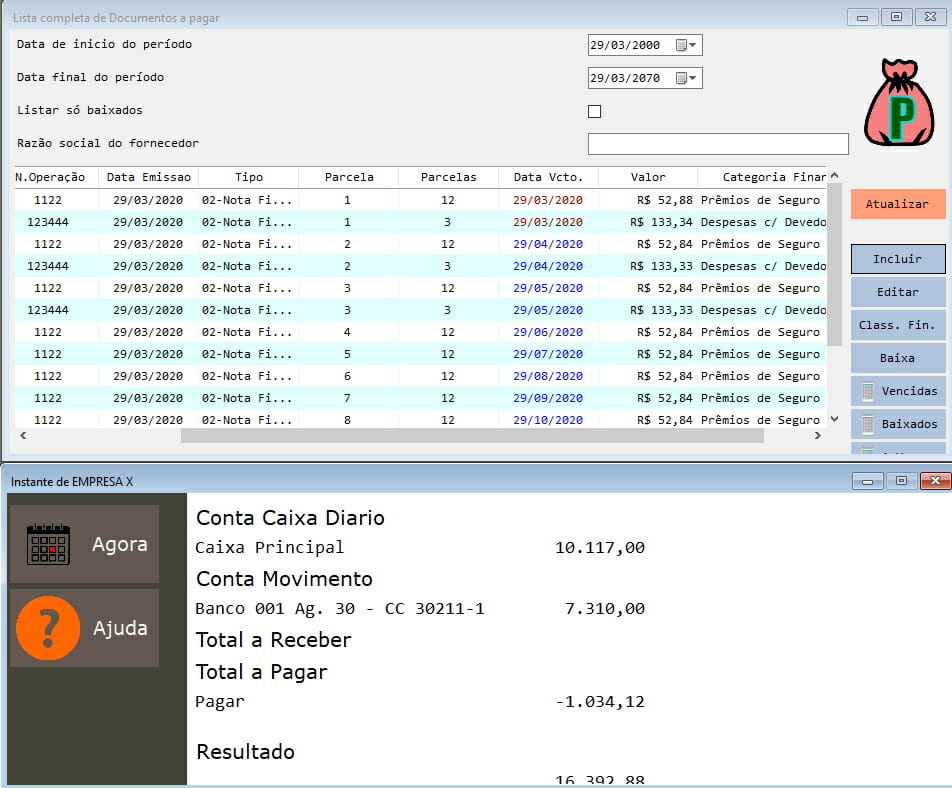Close the 'Lista completa de Documentos a pagar' window
Image resolution: width=952 pixels, height=788 pixels.
point(930,17)
